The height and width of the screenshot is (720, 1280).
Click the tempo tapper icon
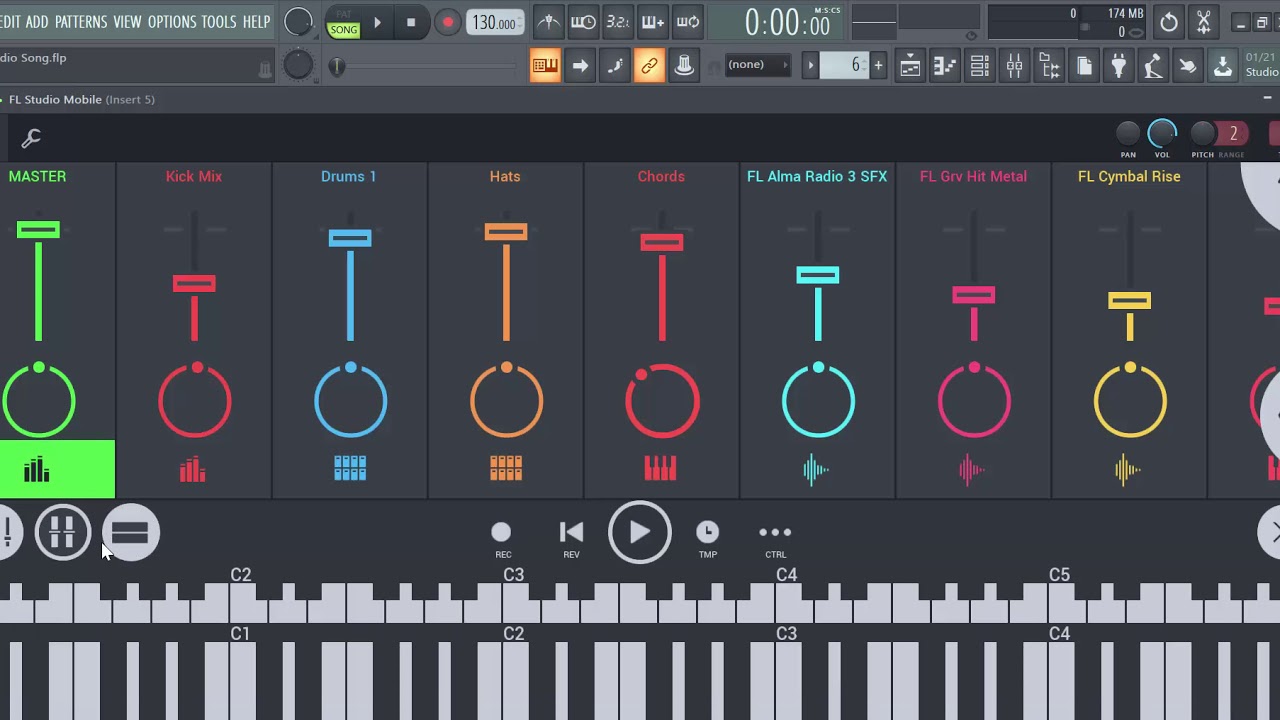click(1153, 66)
